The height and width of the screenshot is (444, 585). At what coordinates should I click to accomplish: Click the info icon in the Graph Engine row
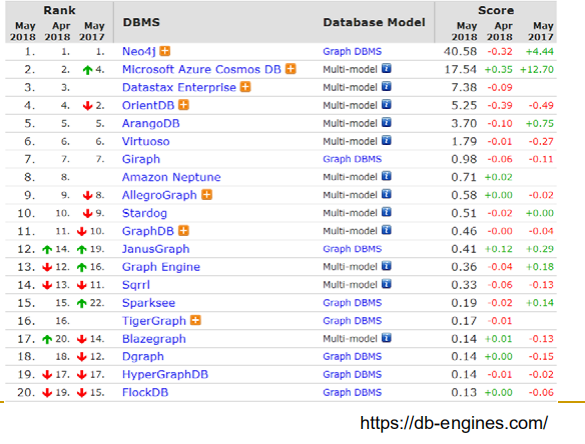[x=387, y=266]
